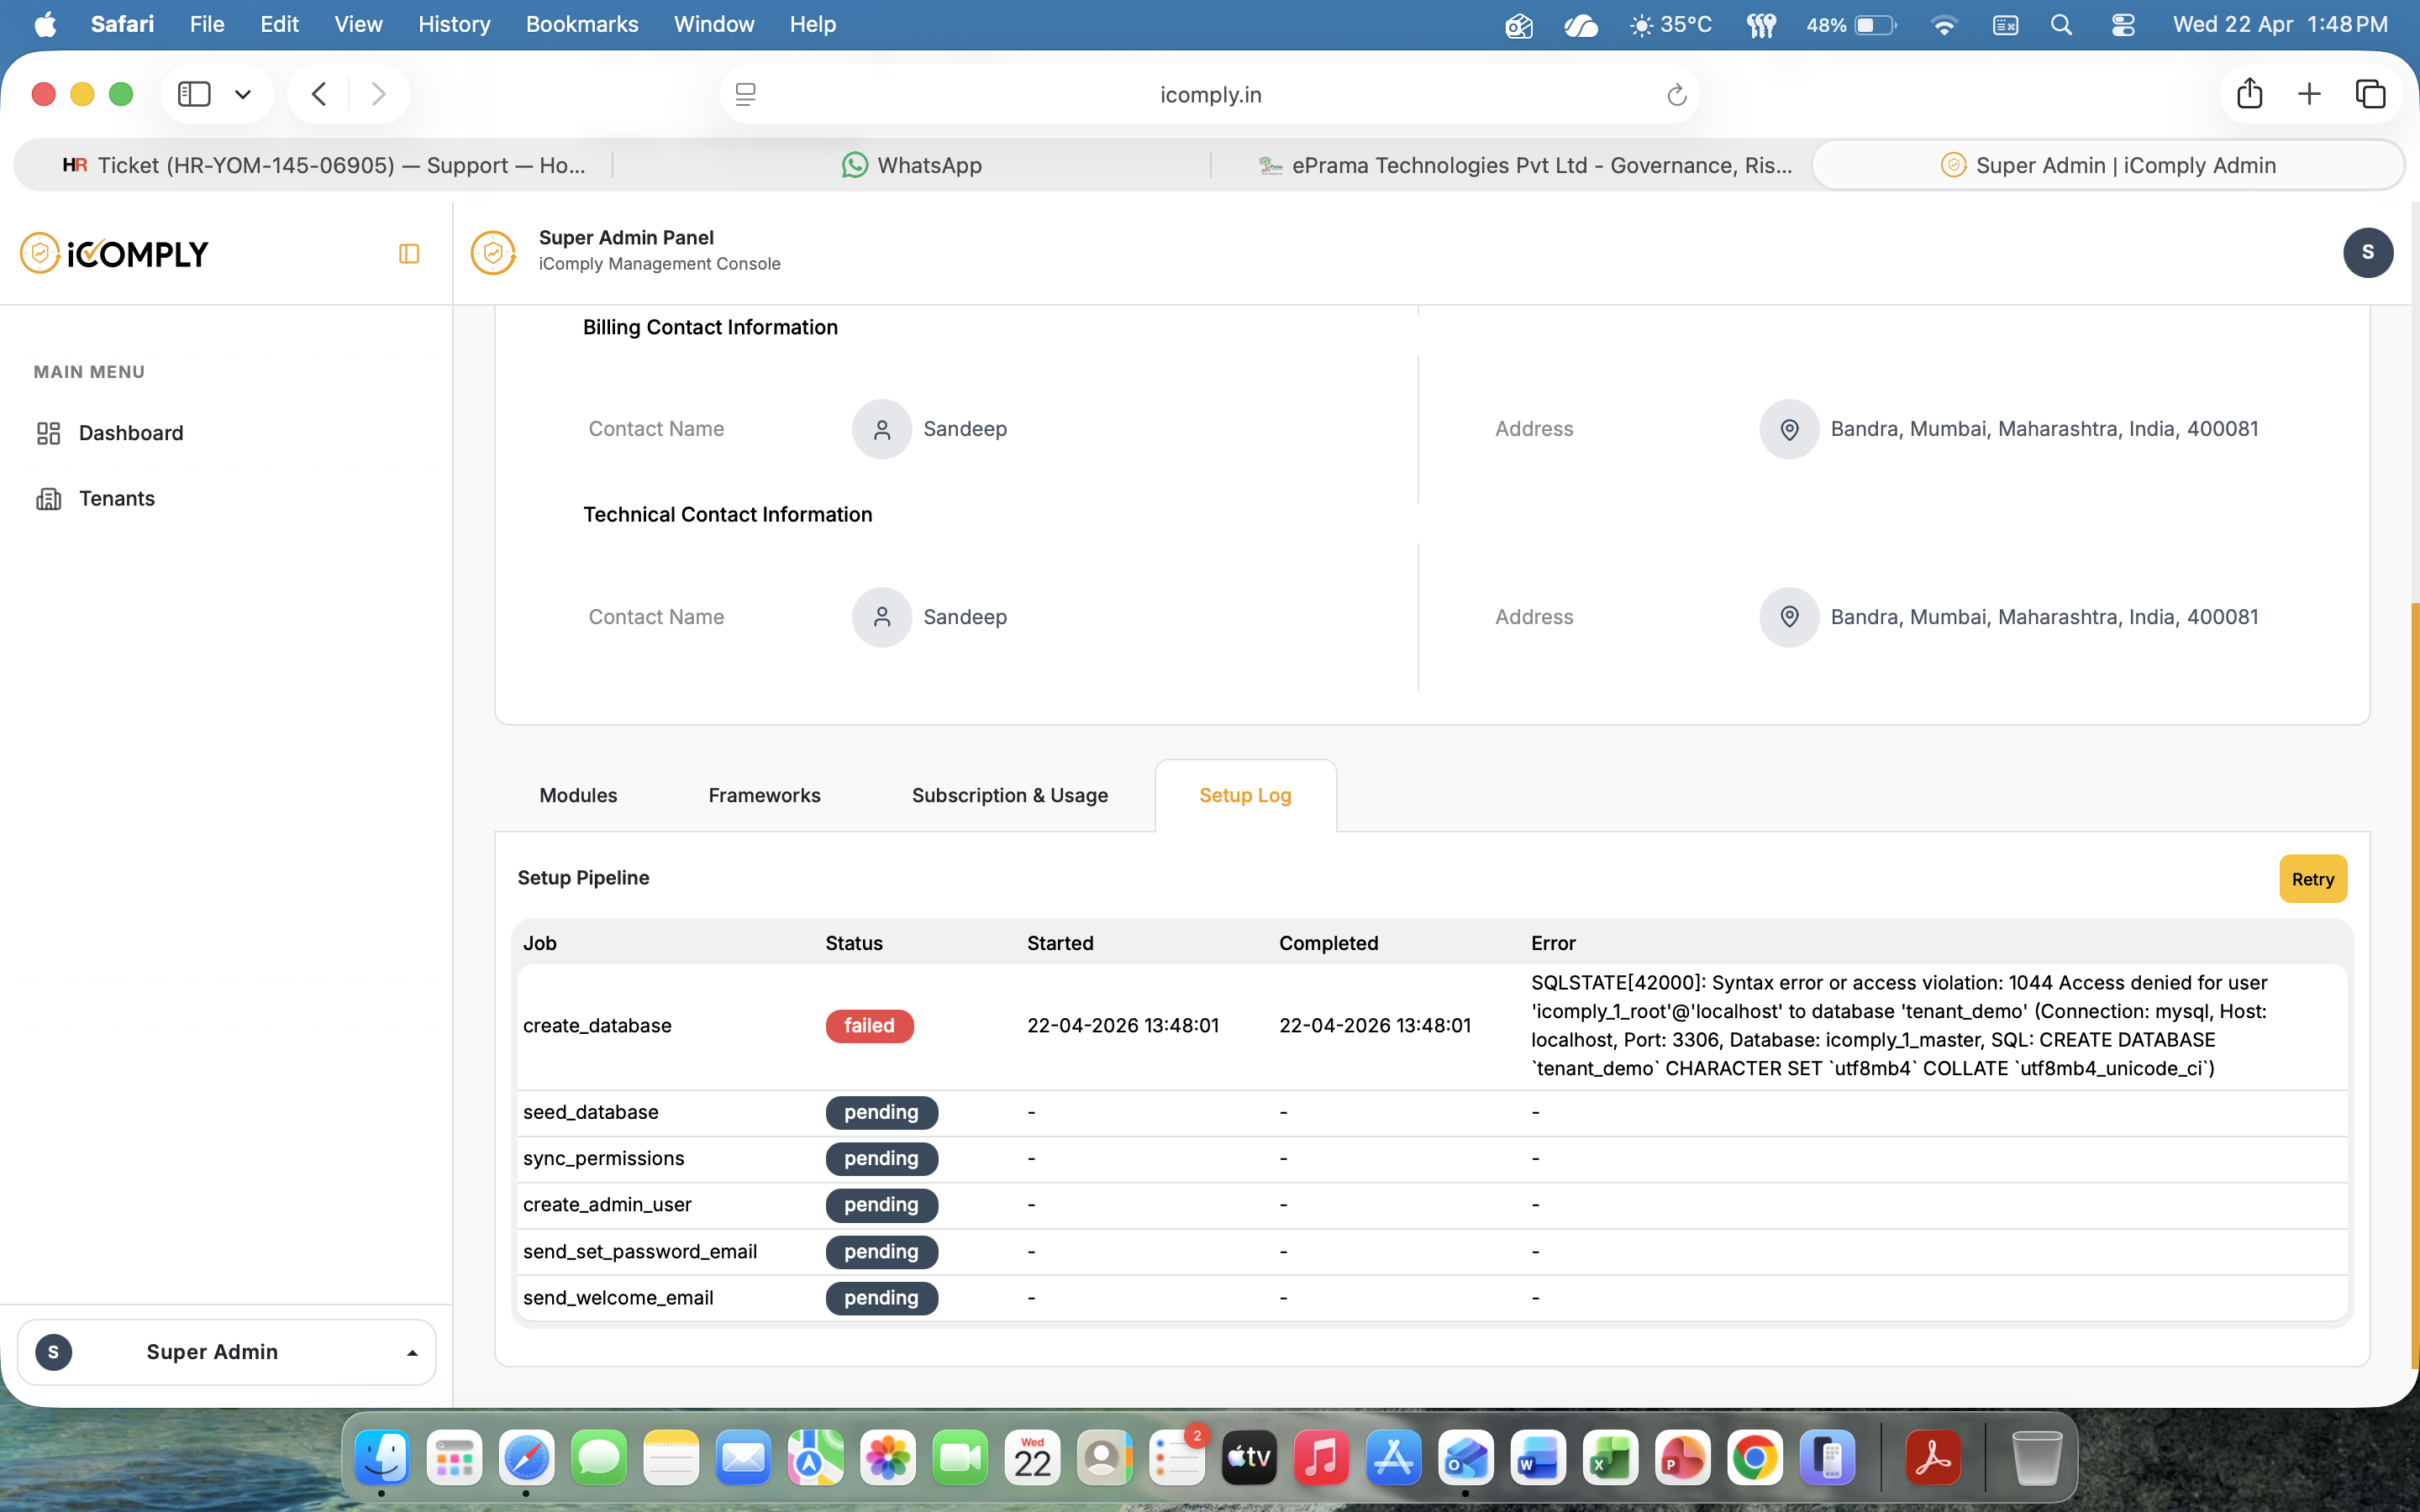Reload the icomply.in page
2420x1512 pixels.
click(x=1676, y=95)
